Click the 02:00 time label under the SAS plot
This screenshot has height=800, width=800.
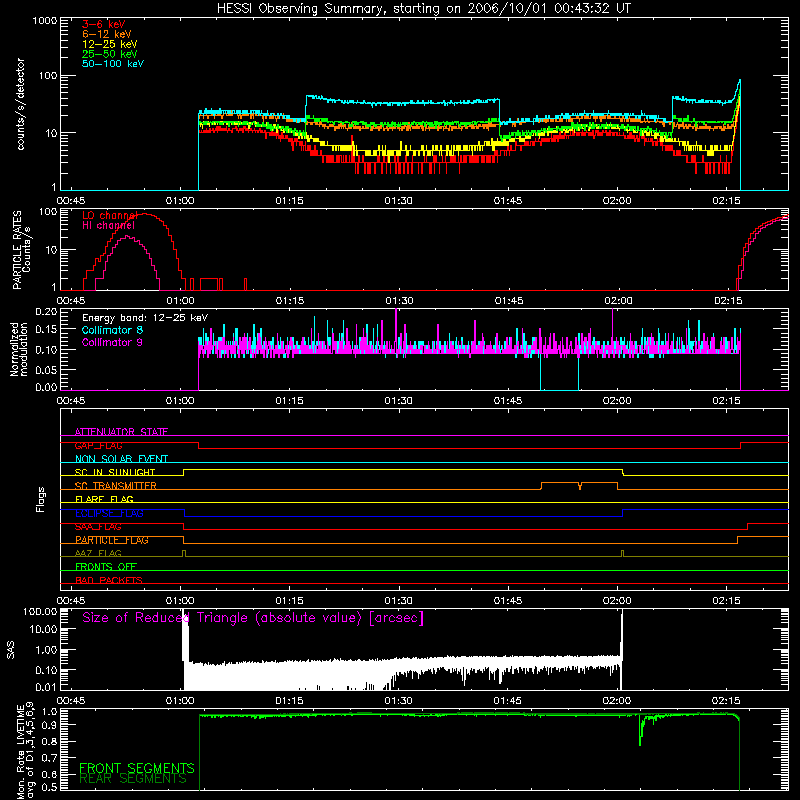[617, 701]
